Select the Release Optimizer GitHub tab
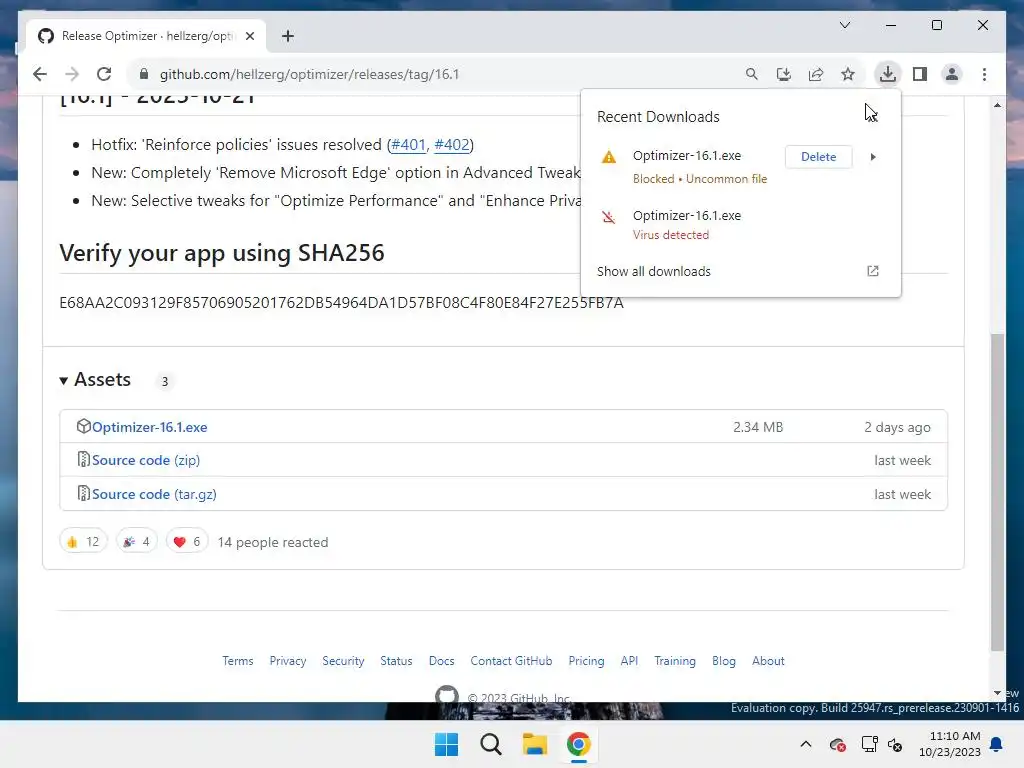Viewport: 1024px width, 768px height. (x=146, y=36)
